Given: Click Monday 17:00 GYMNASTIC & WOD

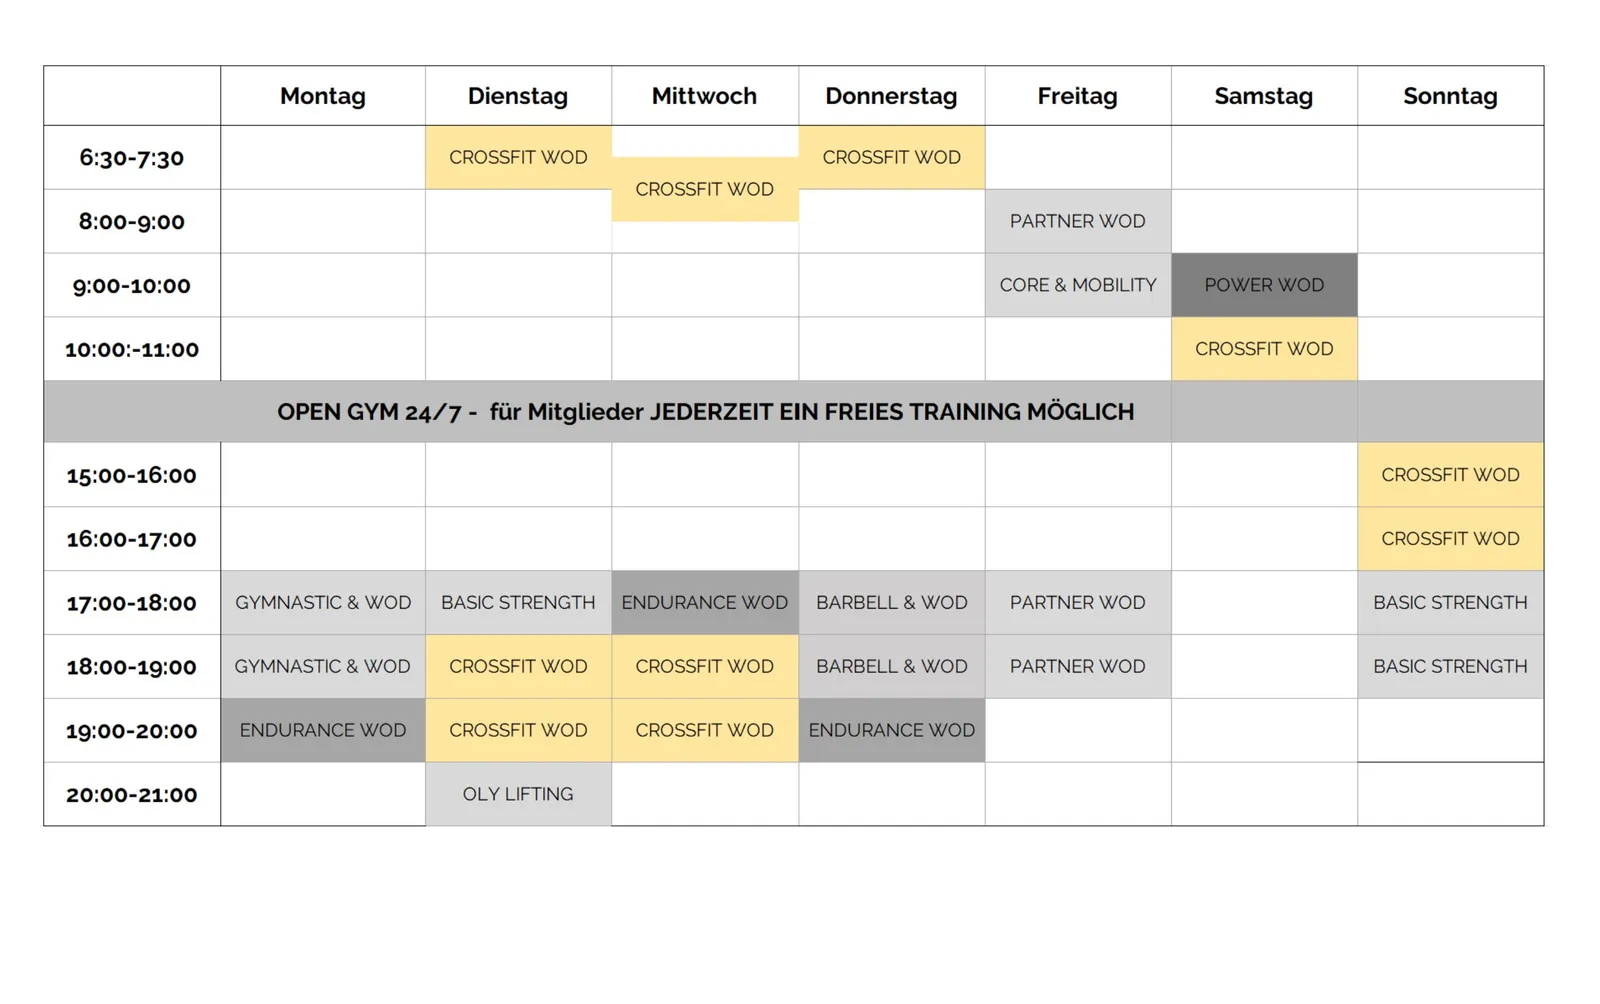Looking at the screenshot, I should click(322, 603).
